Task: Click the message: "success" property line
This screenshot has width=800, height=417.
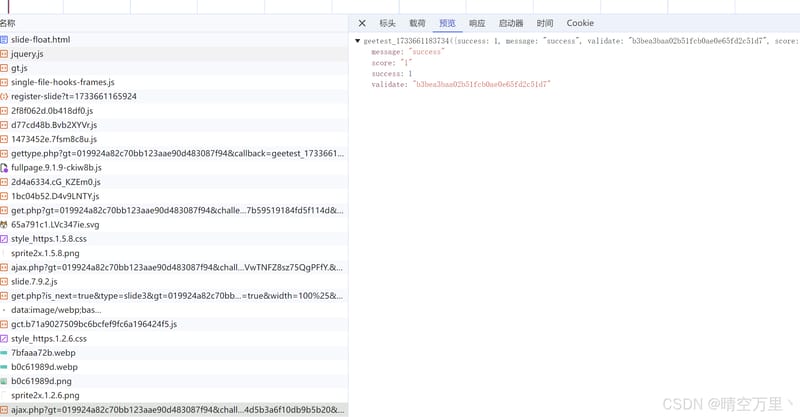Action: [408, 52]
